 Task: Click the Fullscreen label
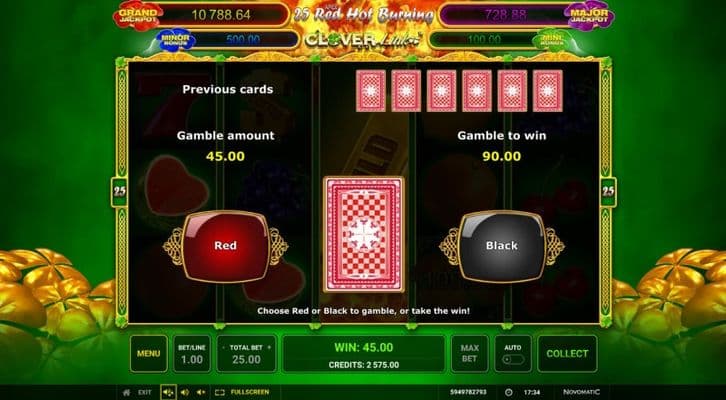pyautogui.click(x=250, y=392)
